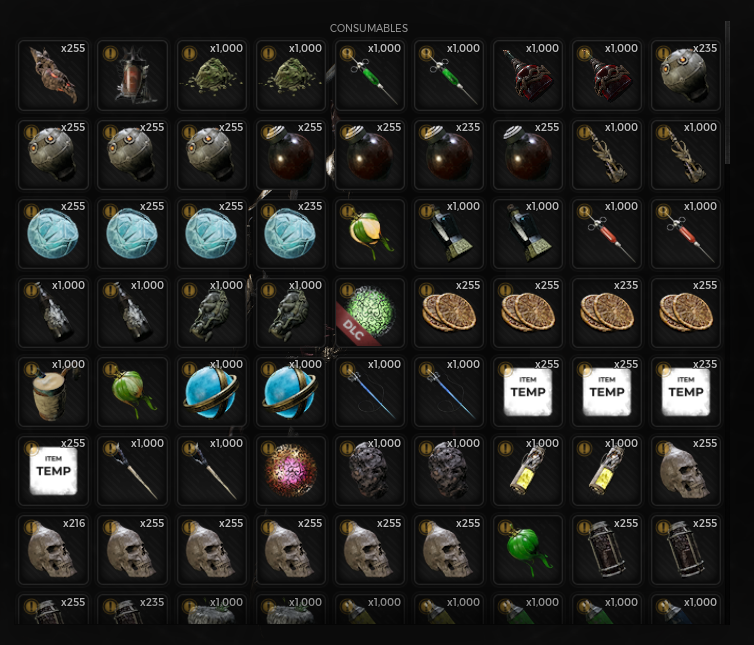The width and height of the screenshot is (754, 645).
Task: Select the dark red flask without warning badge
Action: [528, 154]
